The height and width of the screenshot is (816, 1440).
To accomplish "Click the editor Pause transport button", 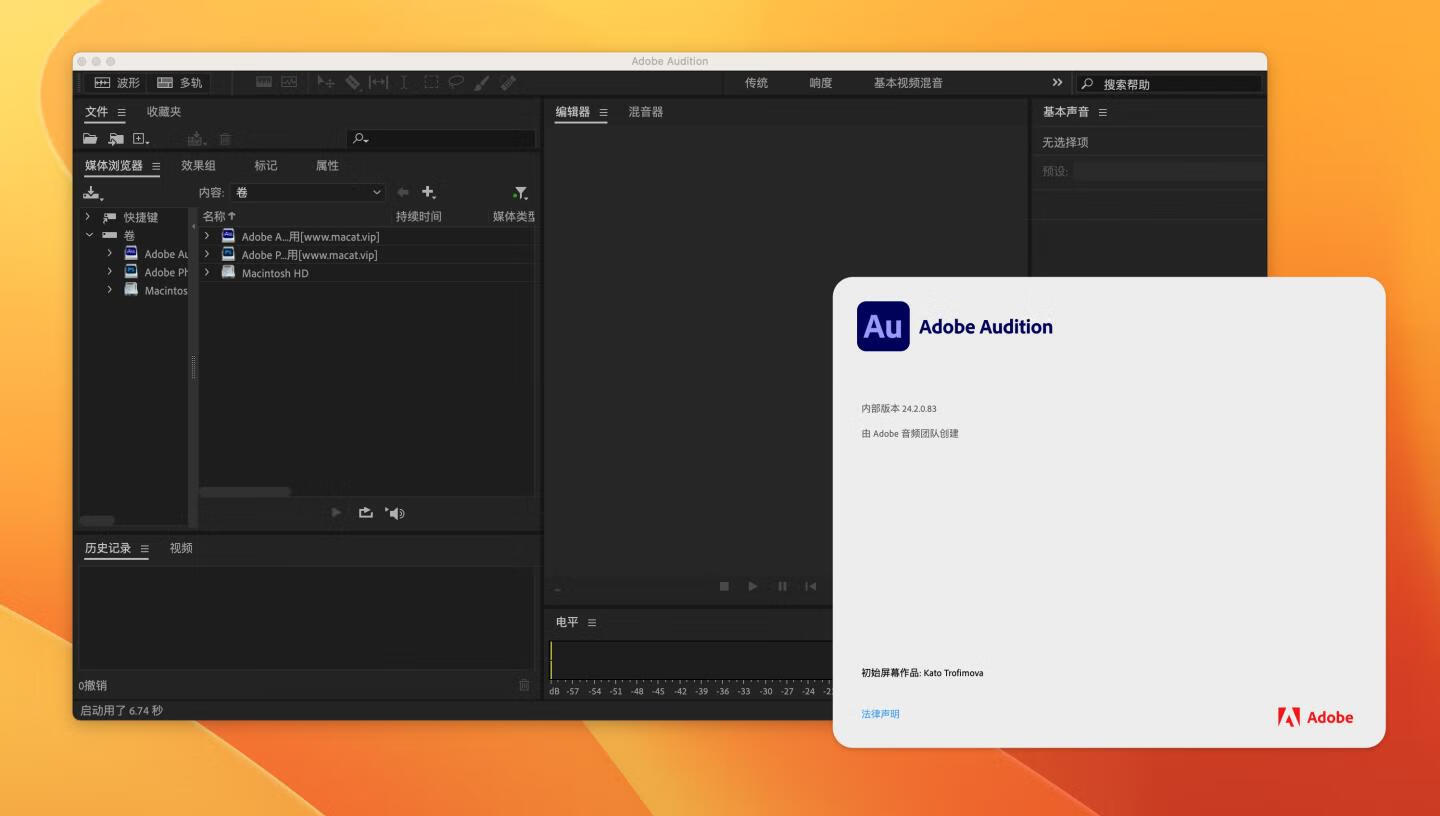I will coord(782,586).
